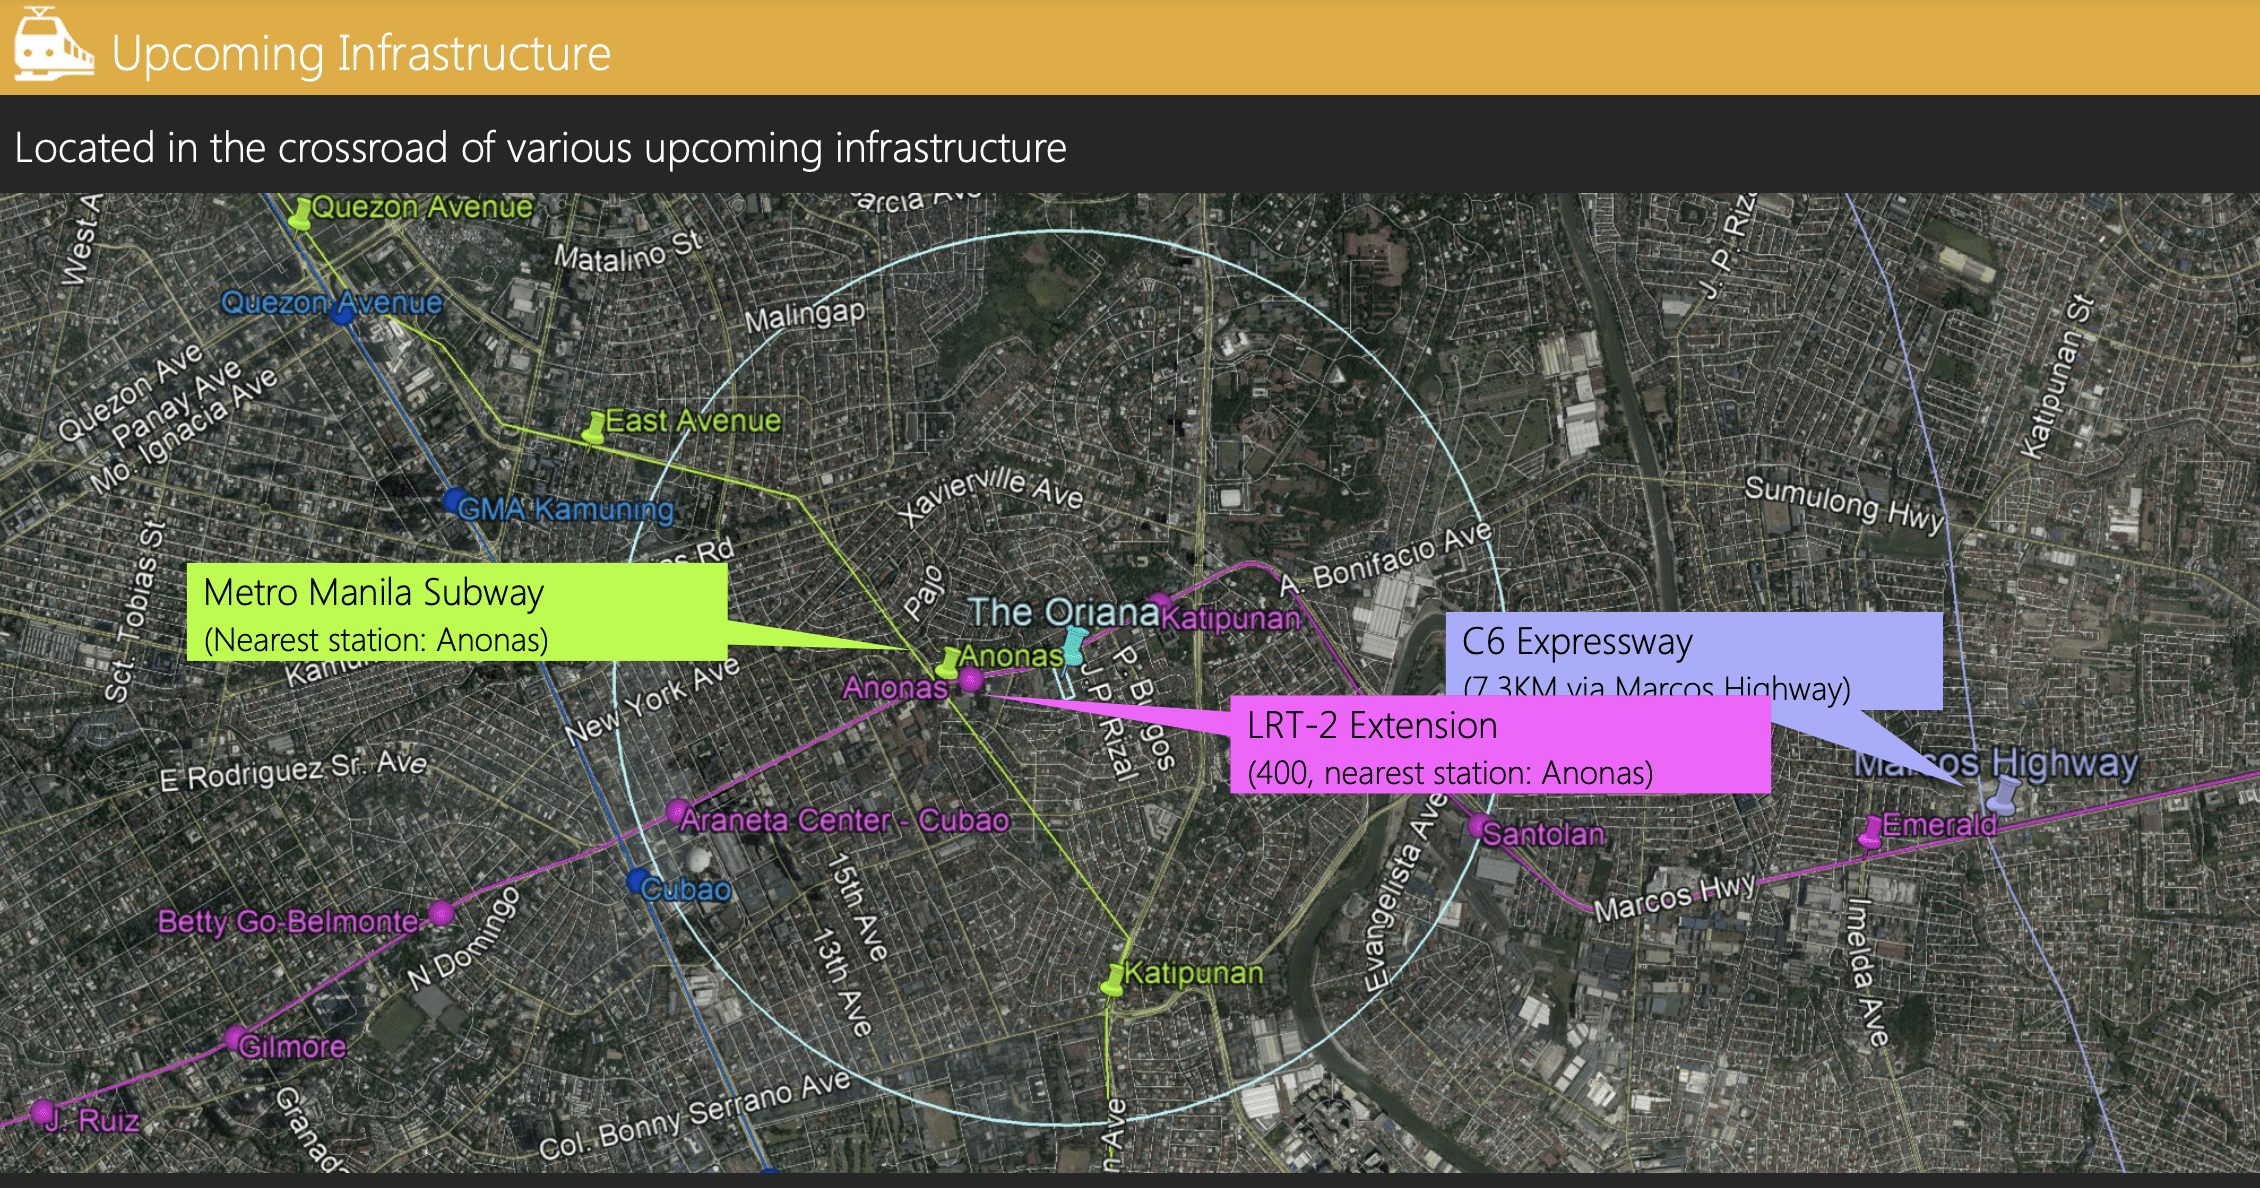Click the Upcoming Infrastructure title
2260x1188 pixels.
pyautogui.click(x=361, y=53)
